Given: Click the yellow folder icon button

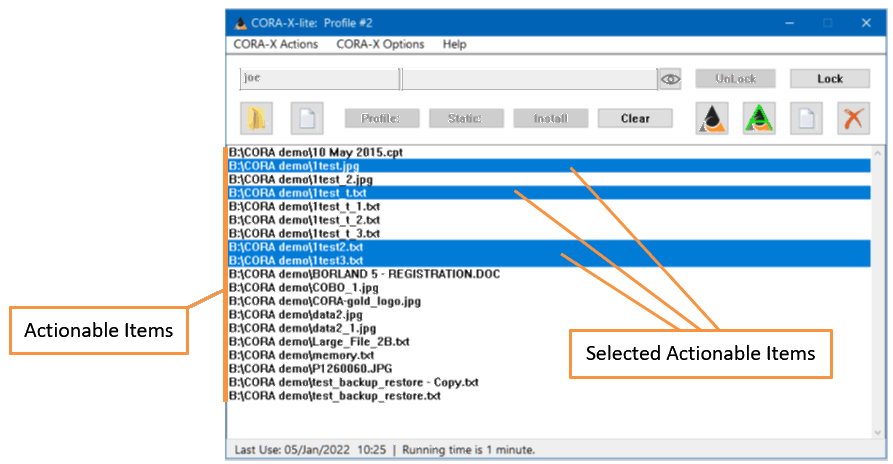Looking at the screenshot, I should (x=257, y=118).
